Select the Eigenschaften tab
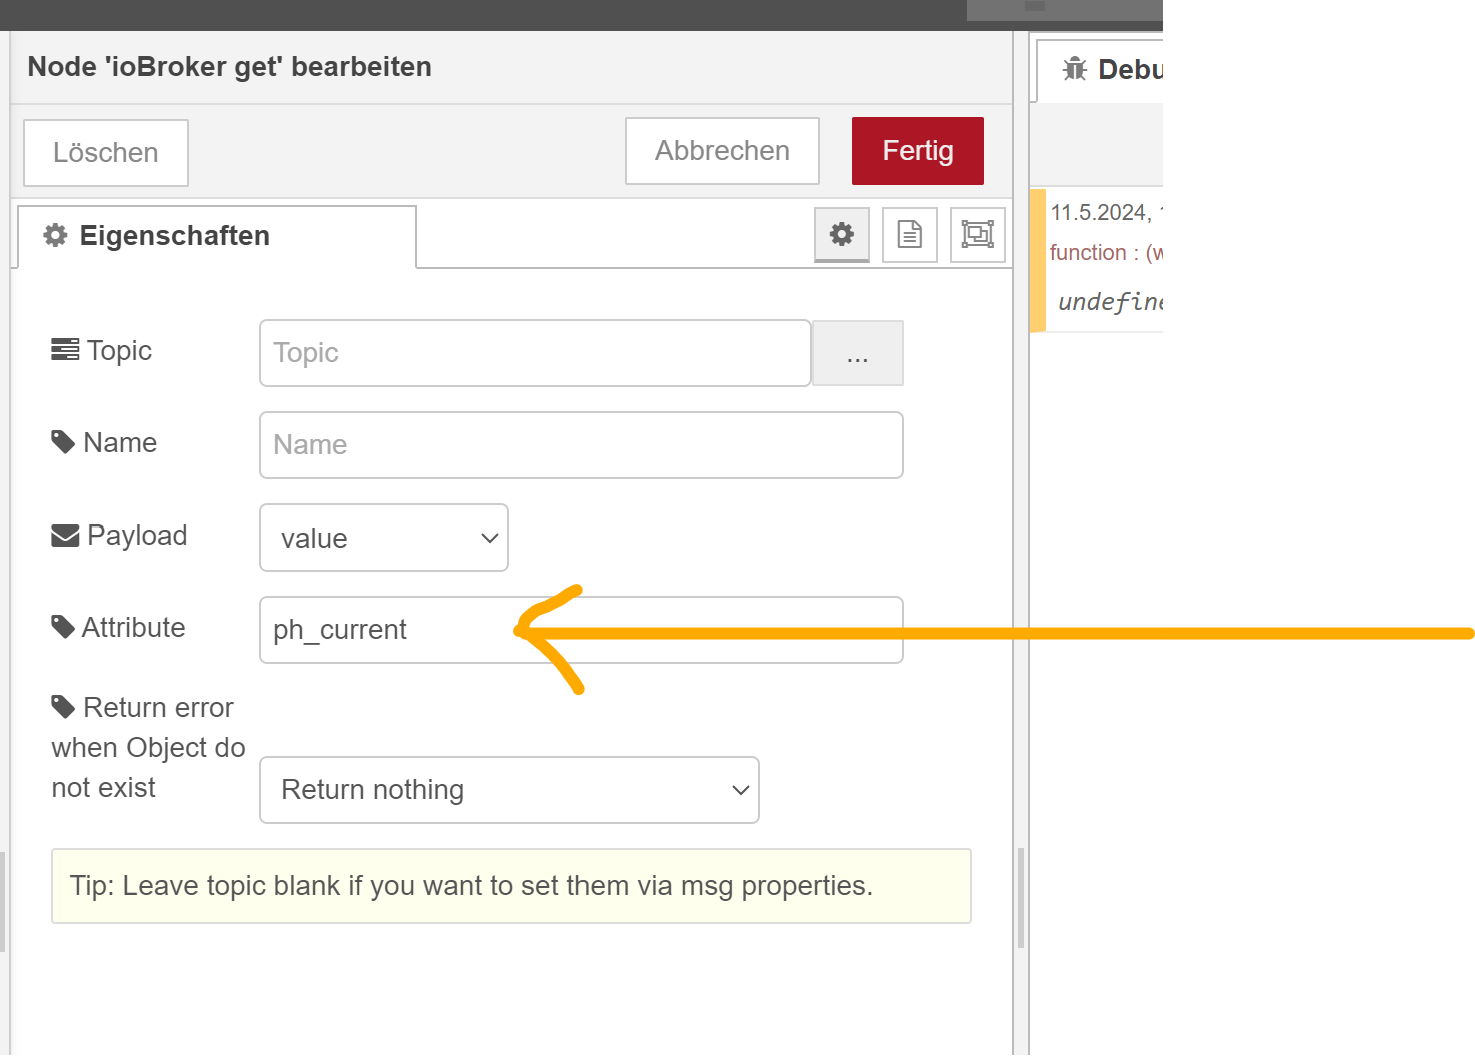The image size is (1475, 1056). click(x=217, y=236)
